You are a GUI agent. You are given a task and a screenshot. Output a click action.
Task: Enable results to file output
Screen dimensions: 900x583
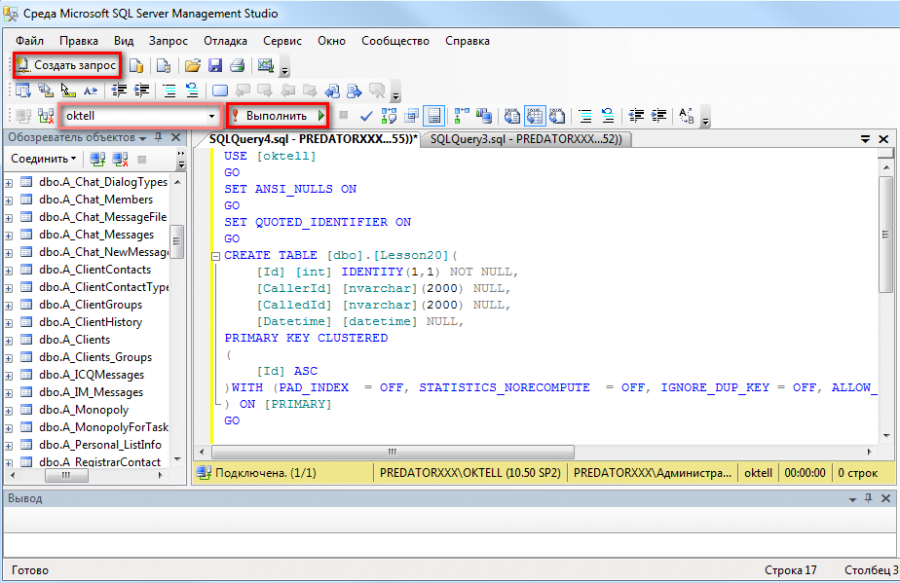click(556, 114)
